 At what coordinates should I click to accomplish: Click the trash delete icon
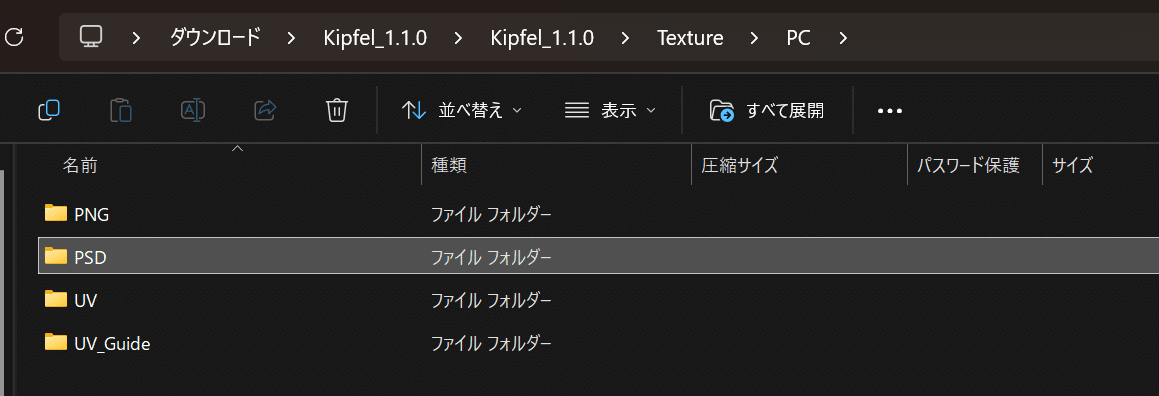tap(336, 111)
